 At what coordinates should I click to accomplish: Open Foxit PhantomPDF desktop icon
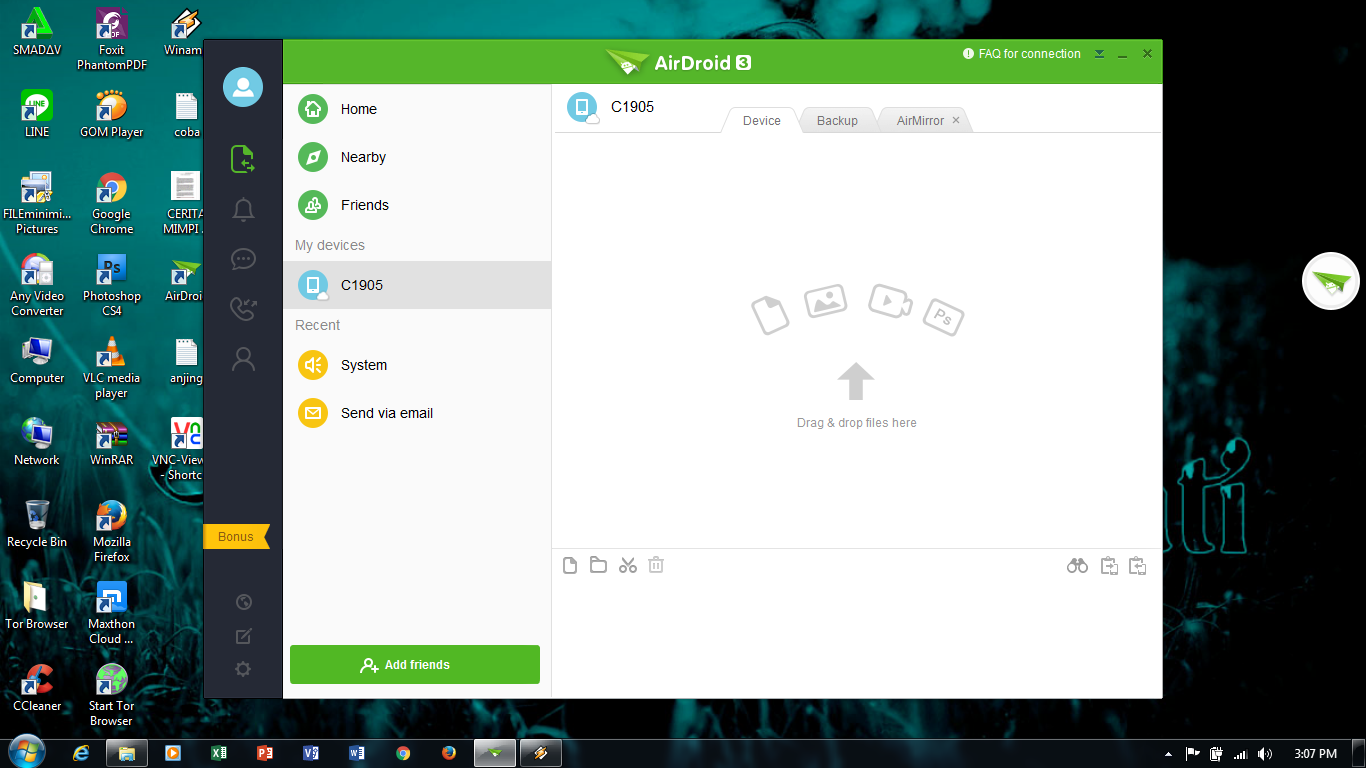(x=112, y=40)
